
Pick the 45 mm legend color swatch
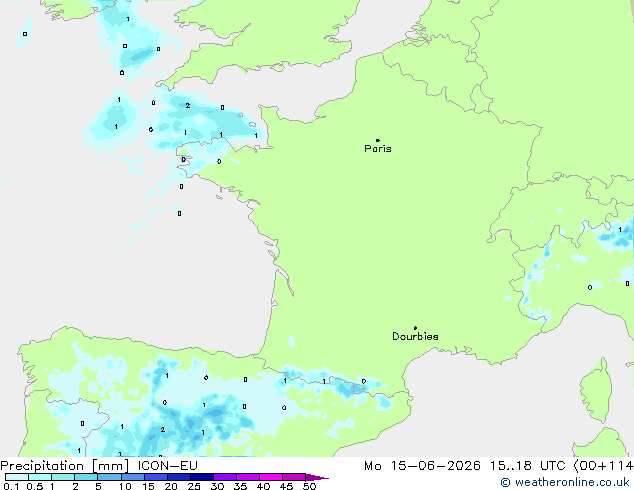(x=294, y=477)
